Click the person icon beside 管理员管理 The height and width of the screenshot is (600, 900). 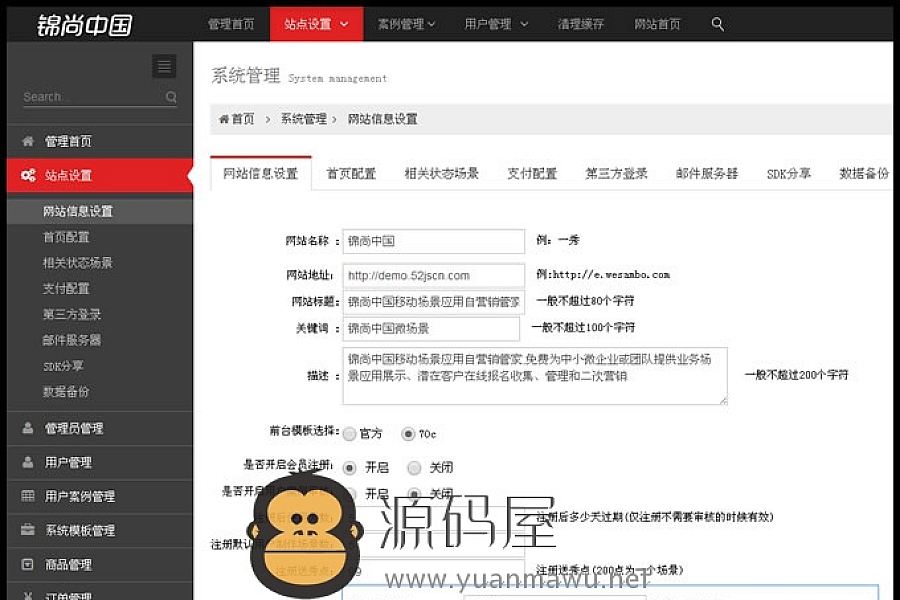(28, 428)
